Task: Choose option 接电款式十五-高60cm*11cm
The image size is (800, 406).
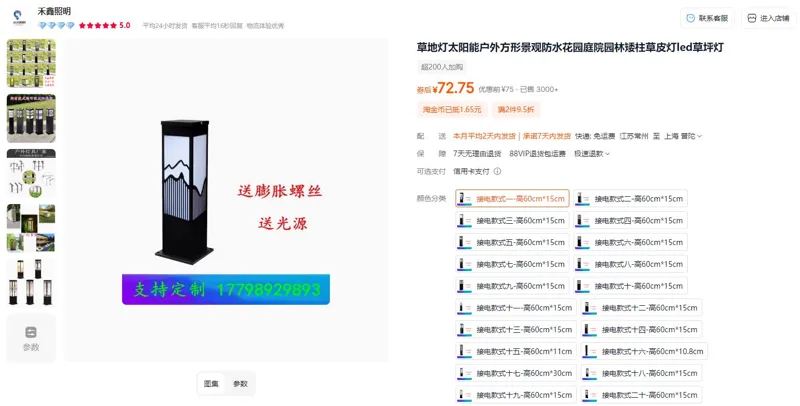Action: coord(516,351)
